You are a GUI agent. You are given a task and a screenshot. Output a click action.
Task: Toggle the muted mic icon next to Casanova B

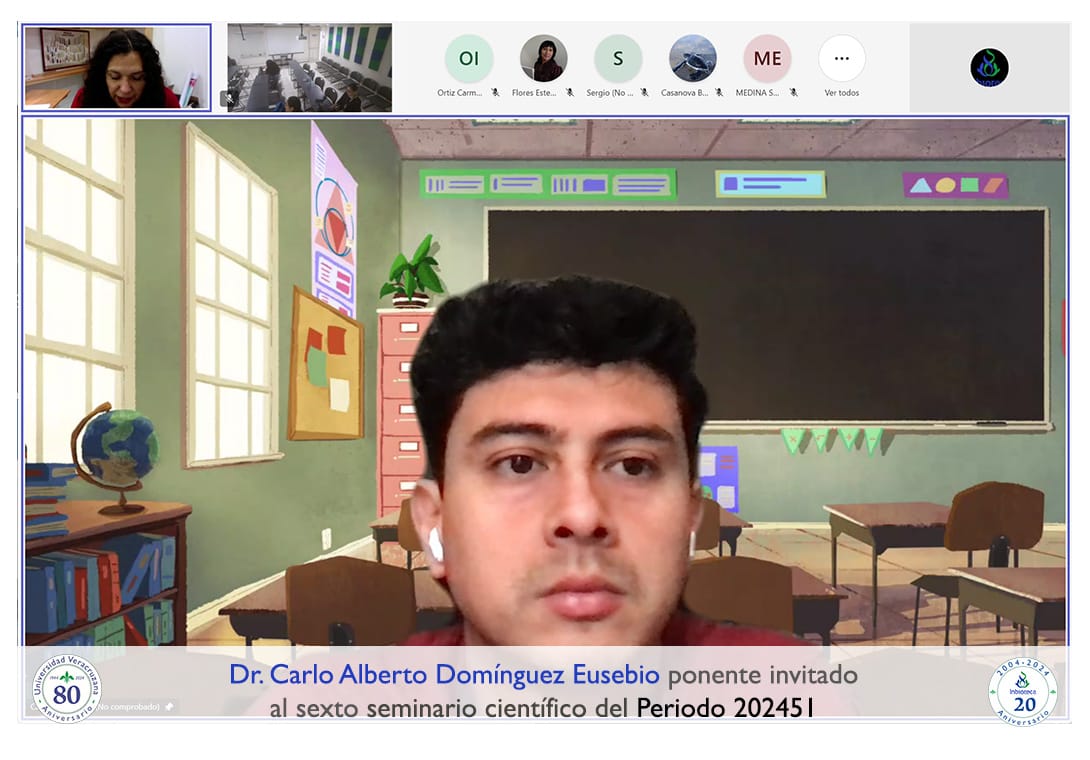click(718, 93)
